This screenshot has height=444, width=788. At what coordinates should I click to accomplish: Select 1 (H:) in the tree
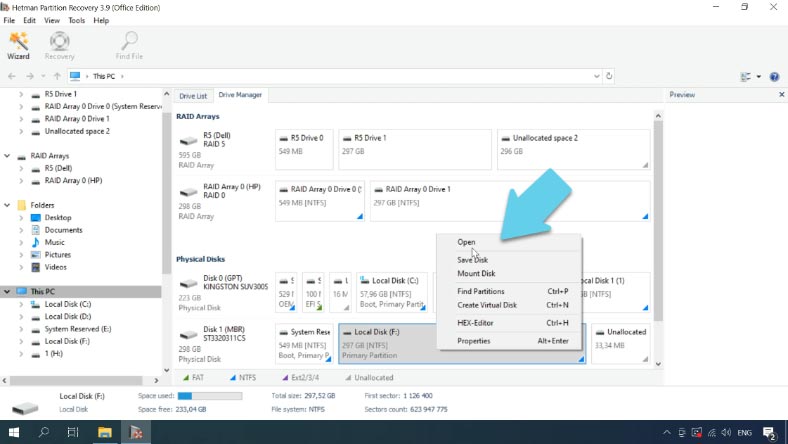pyautogui.click(x=54, y=353)
